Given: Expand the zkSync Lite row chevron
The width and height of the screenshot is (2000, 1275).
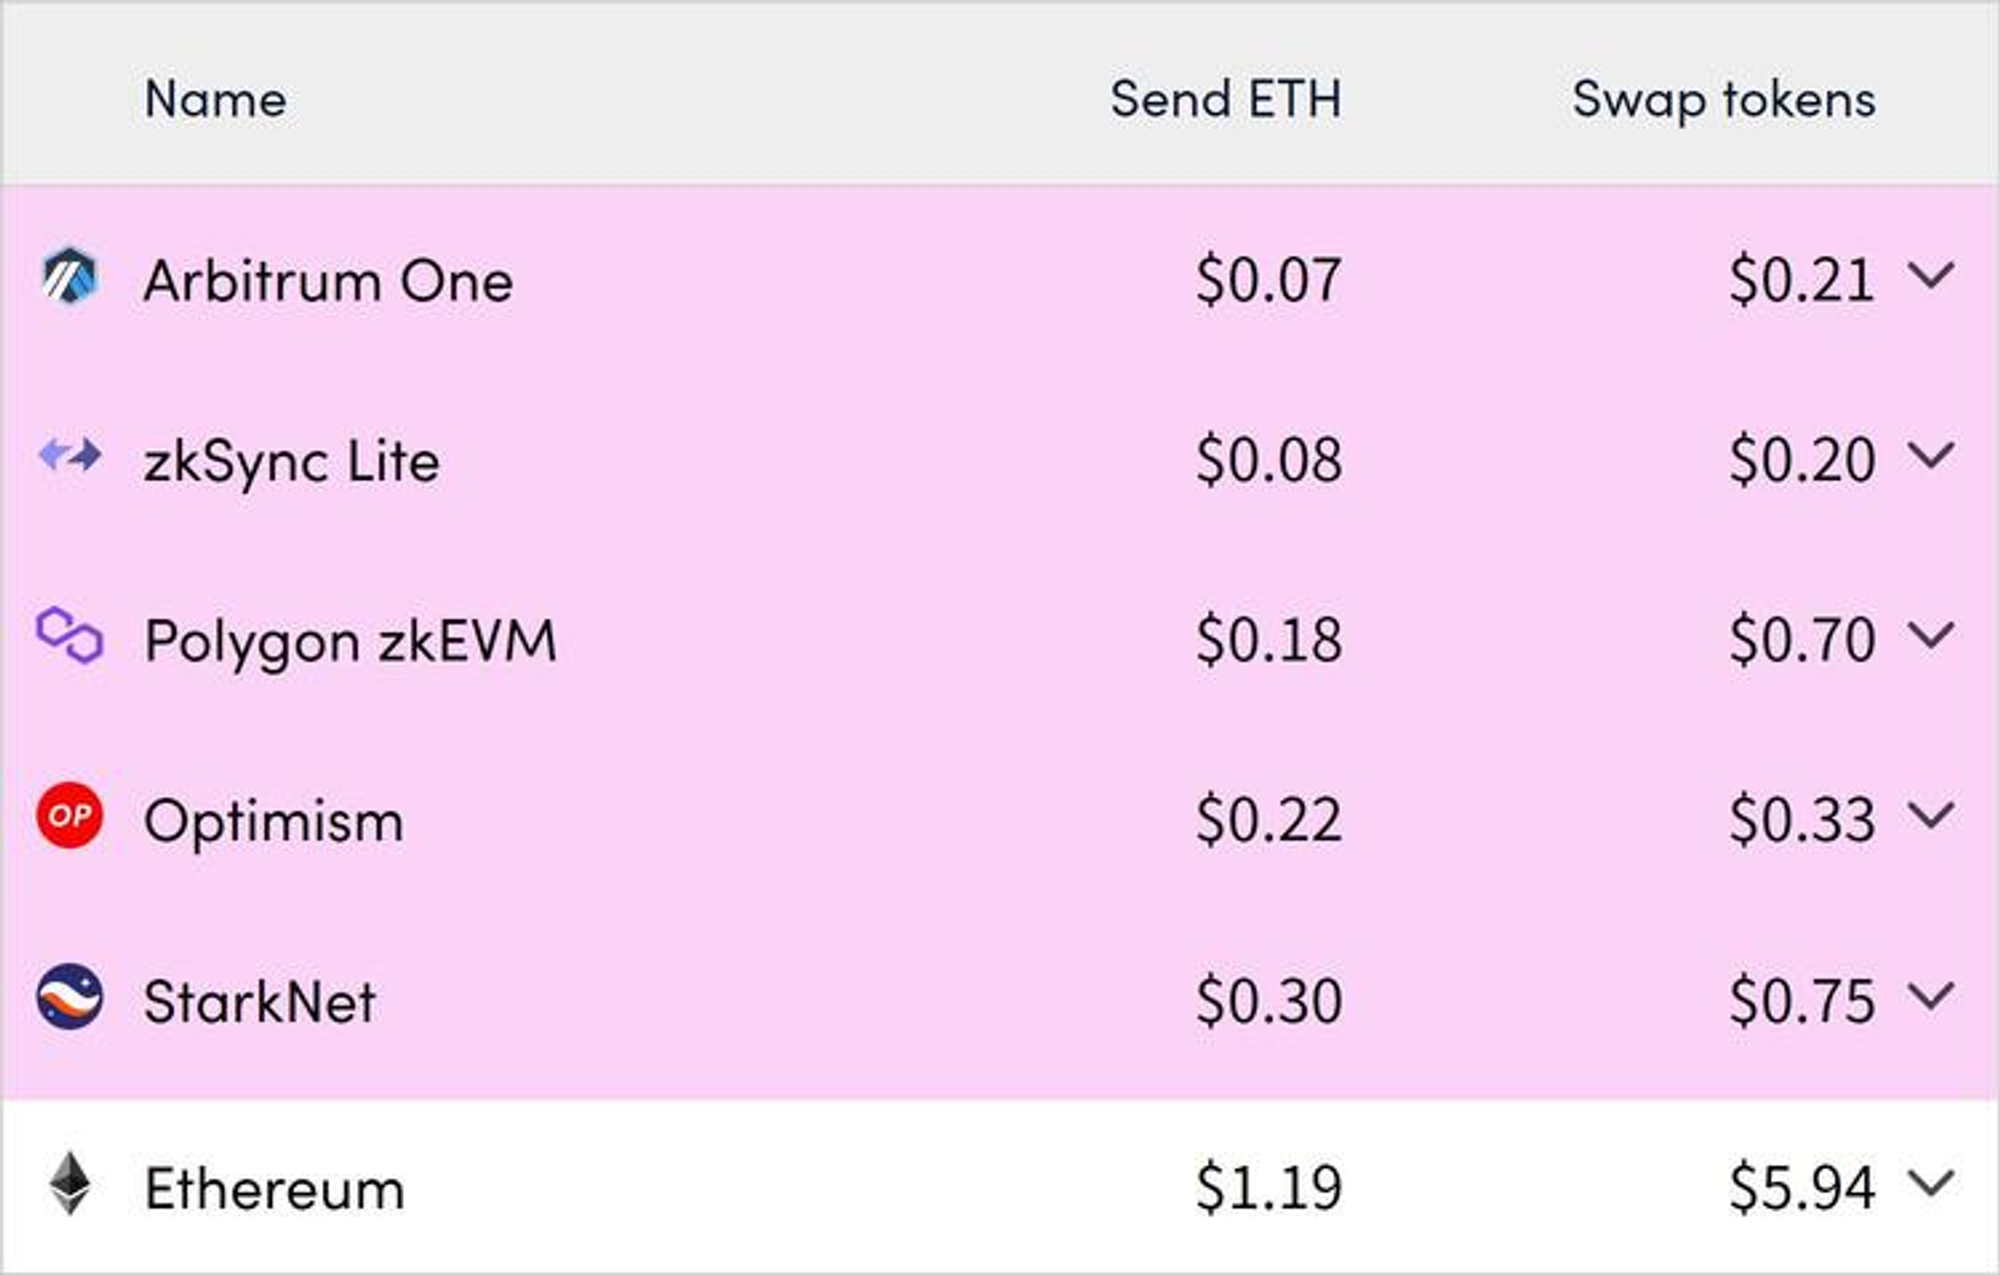Looking at the screenshot, I should tap(1930, 455).
